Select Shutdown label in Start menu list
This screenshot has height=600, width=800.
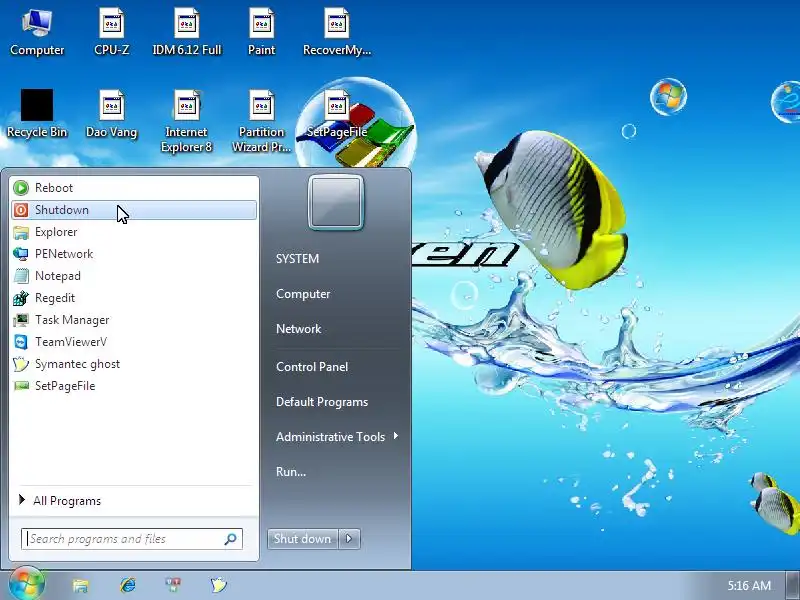(x=62, y=210)
